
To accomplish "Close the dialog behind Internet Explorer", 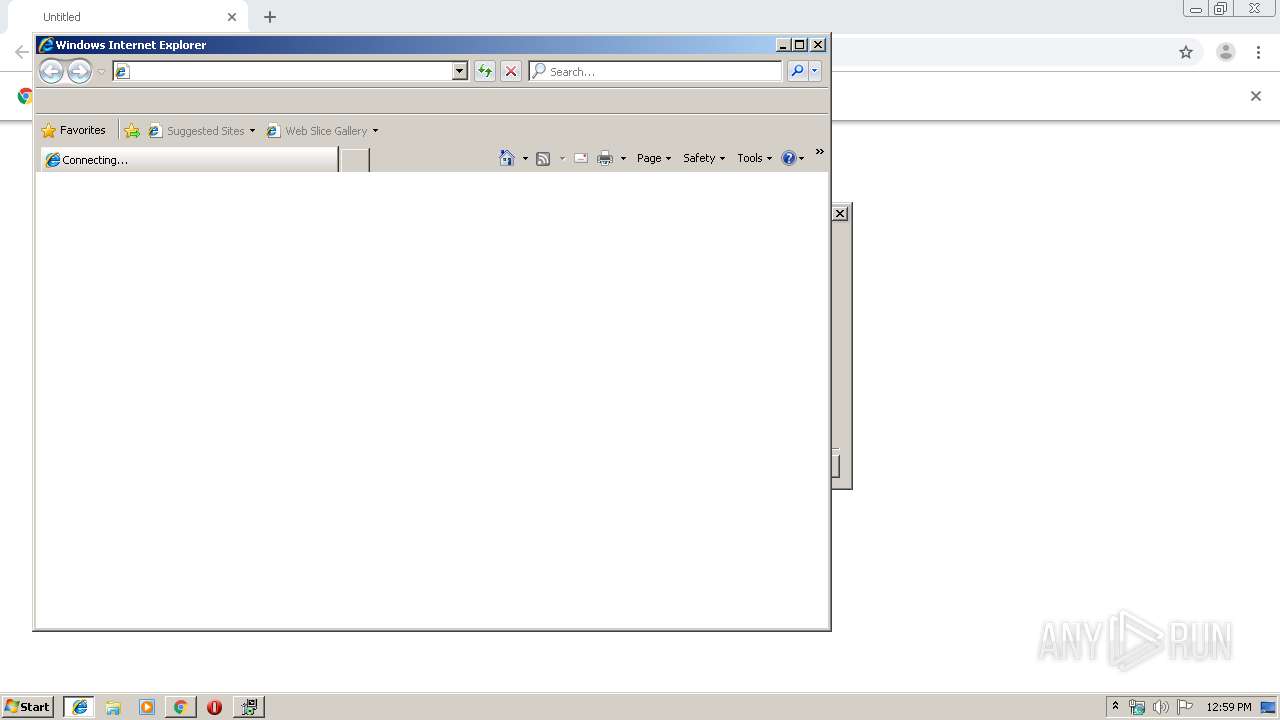I will [x=840, y=213].
